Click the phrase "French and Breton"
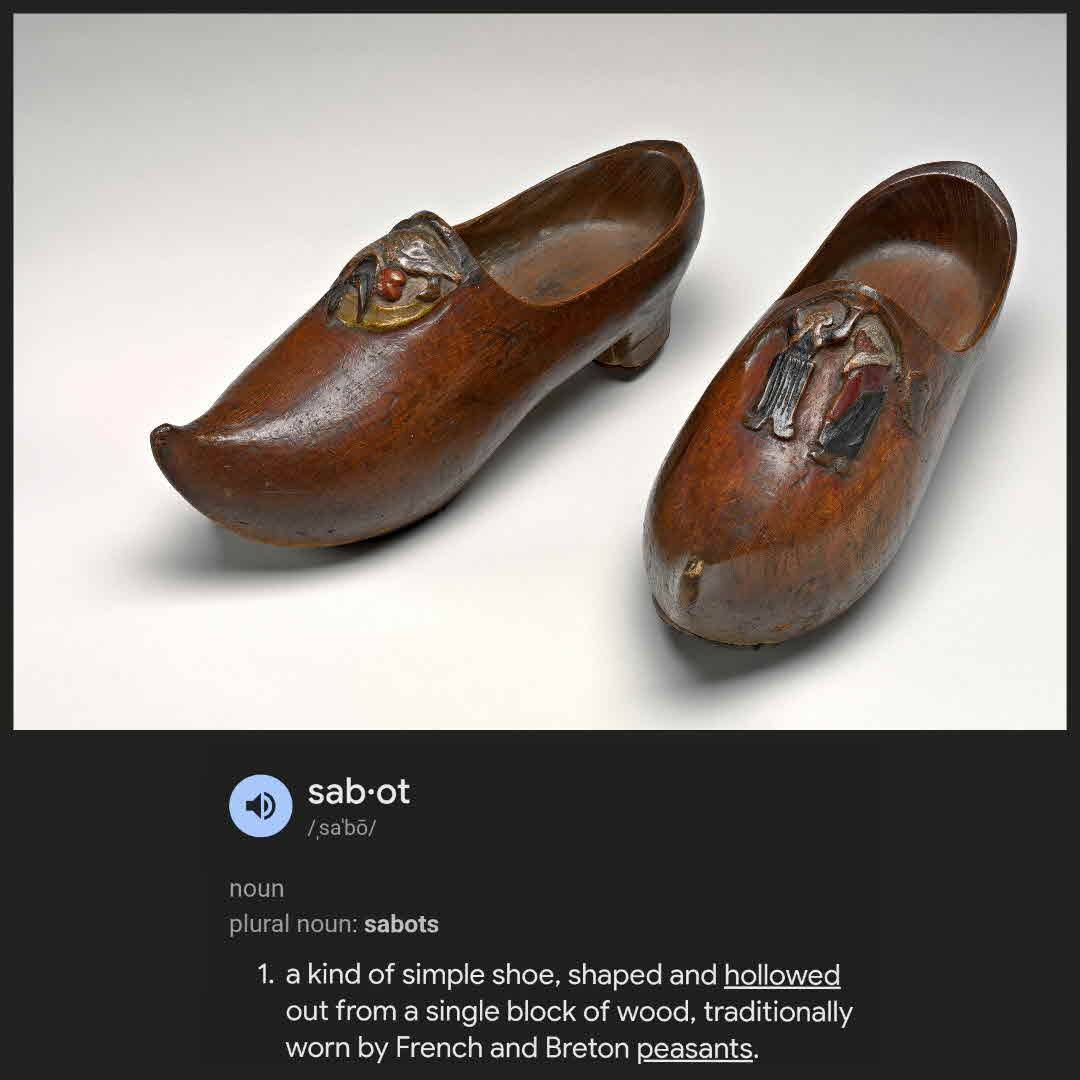Viewport: 1080px width, 1080px height. coord(512,1048)
